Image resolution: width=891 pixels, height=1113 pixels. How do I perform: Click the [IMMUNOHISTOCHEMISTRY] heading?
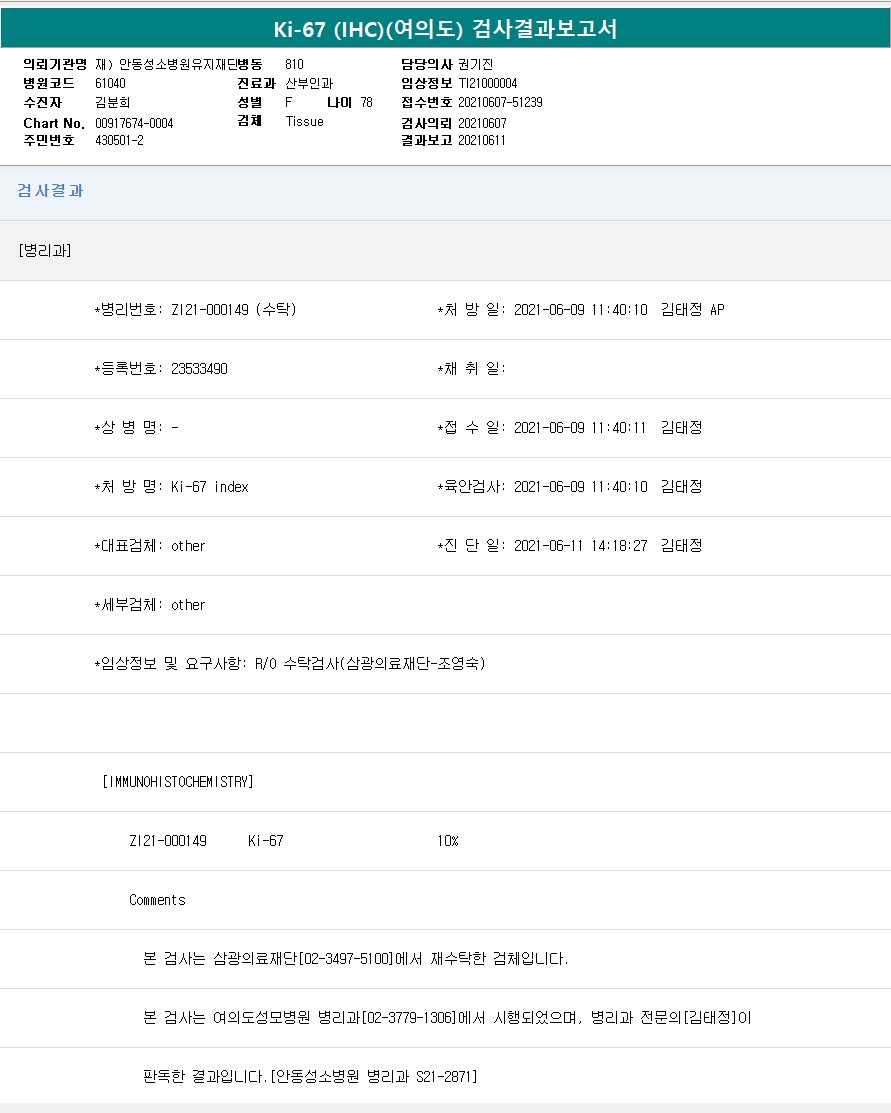pos(178,782)
